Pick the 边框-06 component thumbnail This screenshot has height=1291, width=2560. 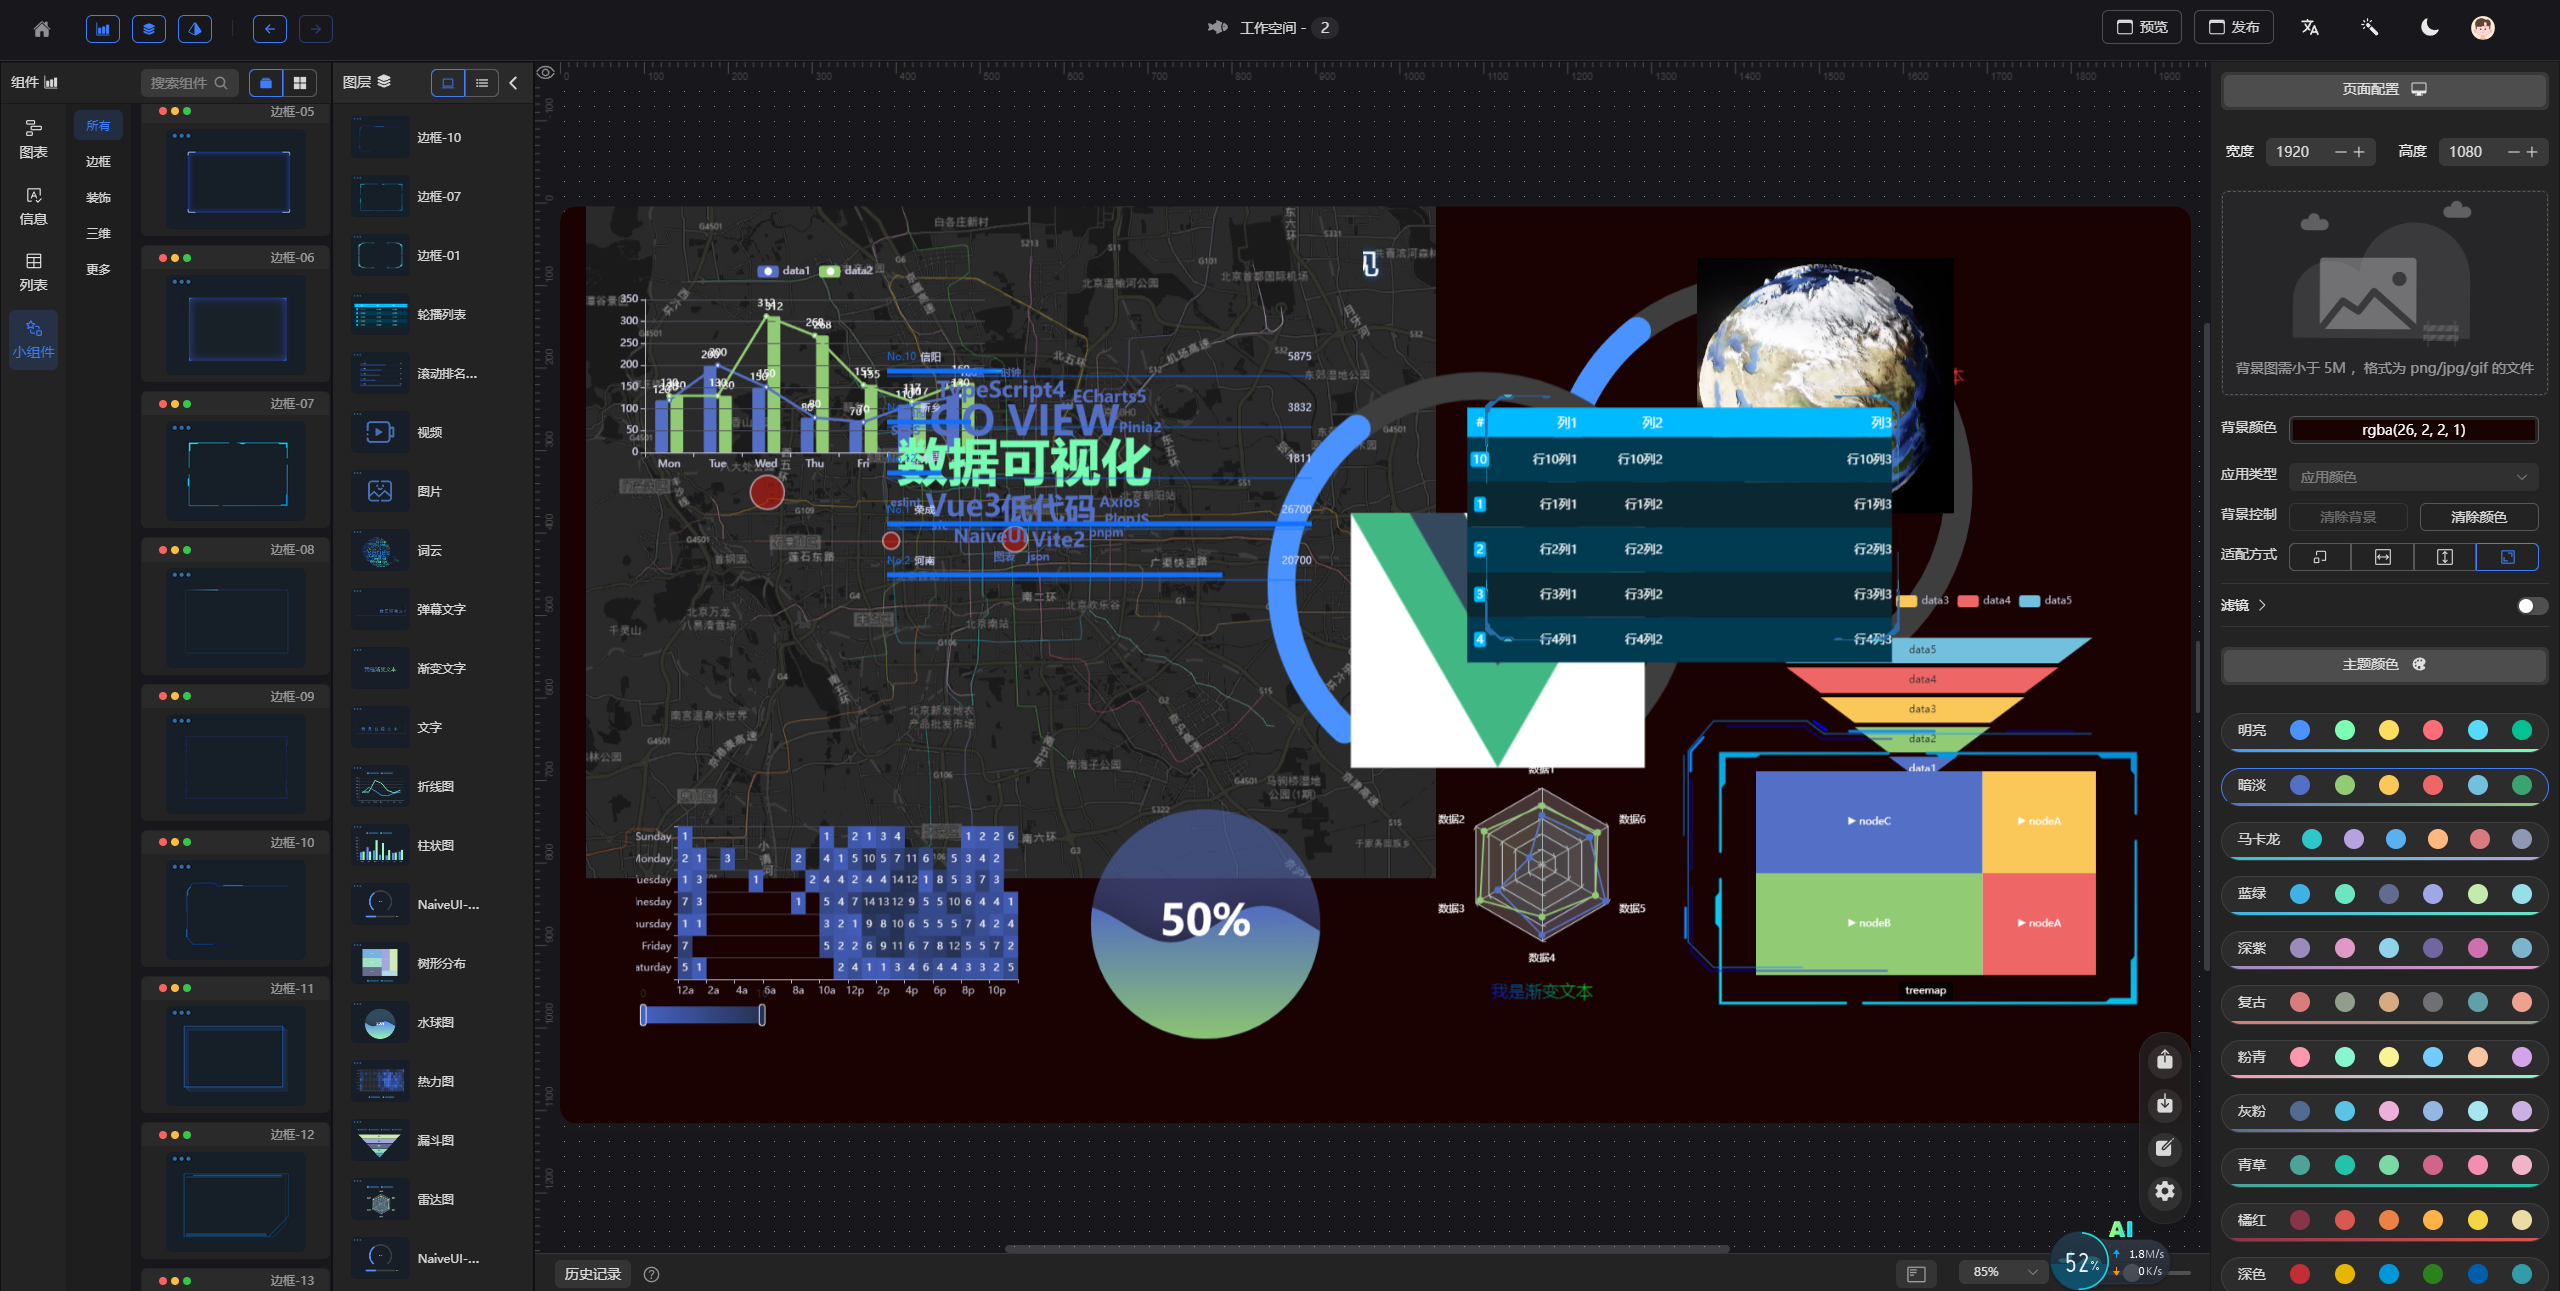[x=236, y=326]
